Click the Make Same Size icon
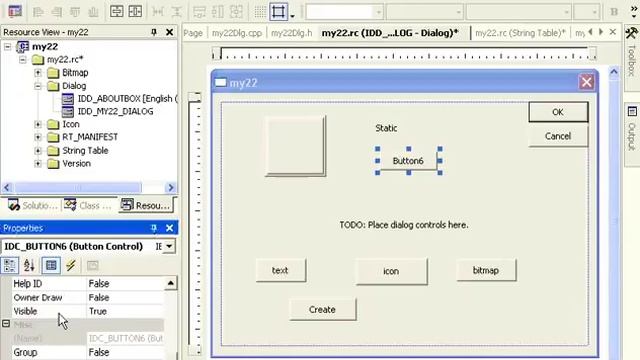Screen dimensions: 640x360 [236, 12]
